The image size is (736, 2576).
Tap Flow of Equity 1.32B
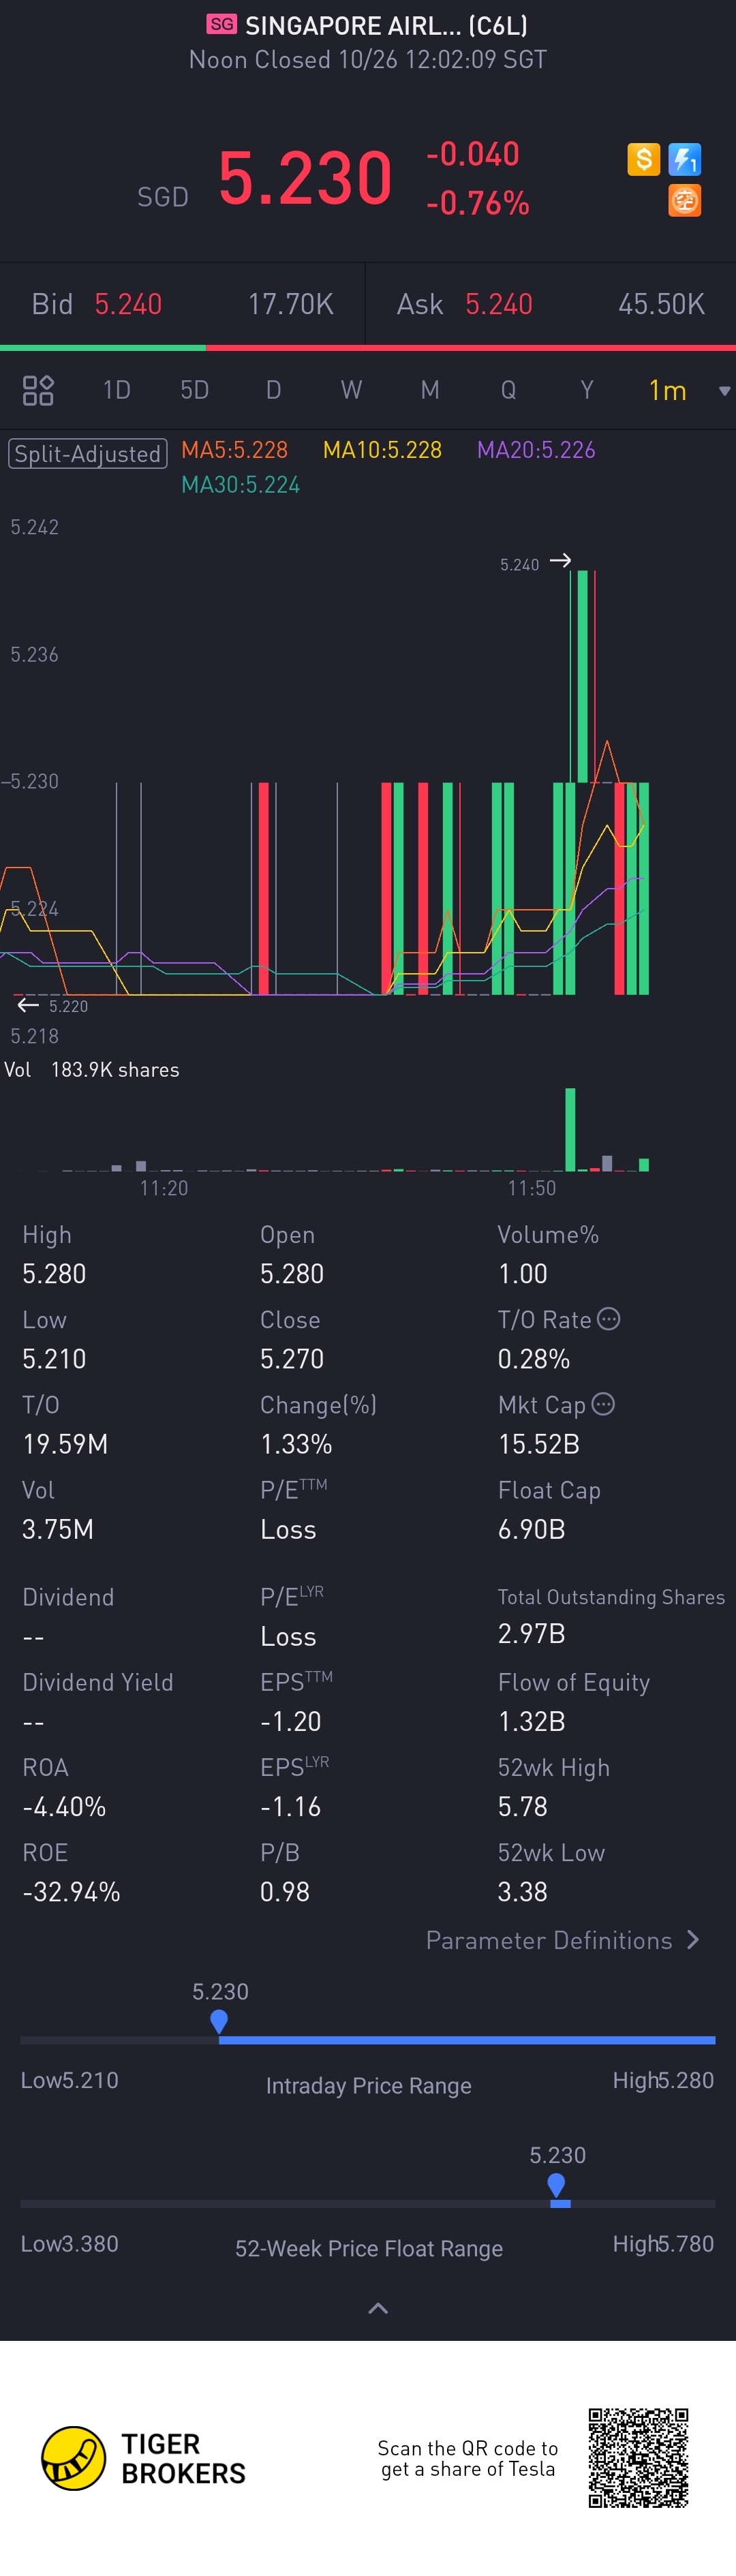(532, 1721)
